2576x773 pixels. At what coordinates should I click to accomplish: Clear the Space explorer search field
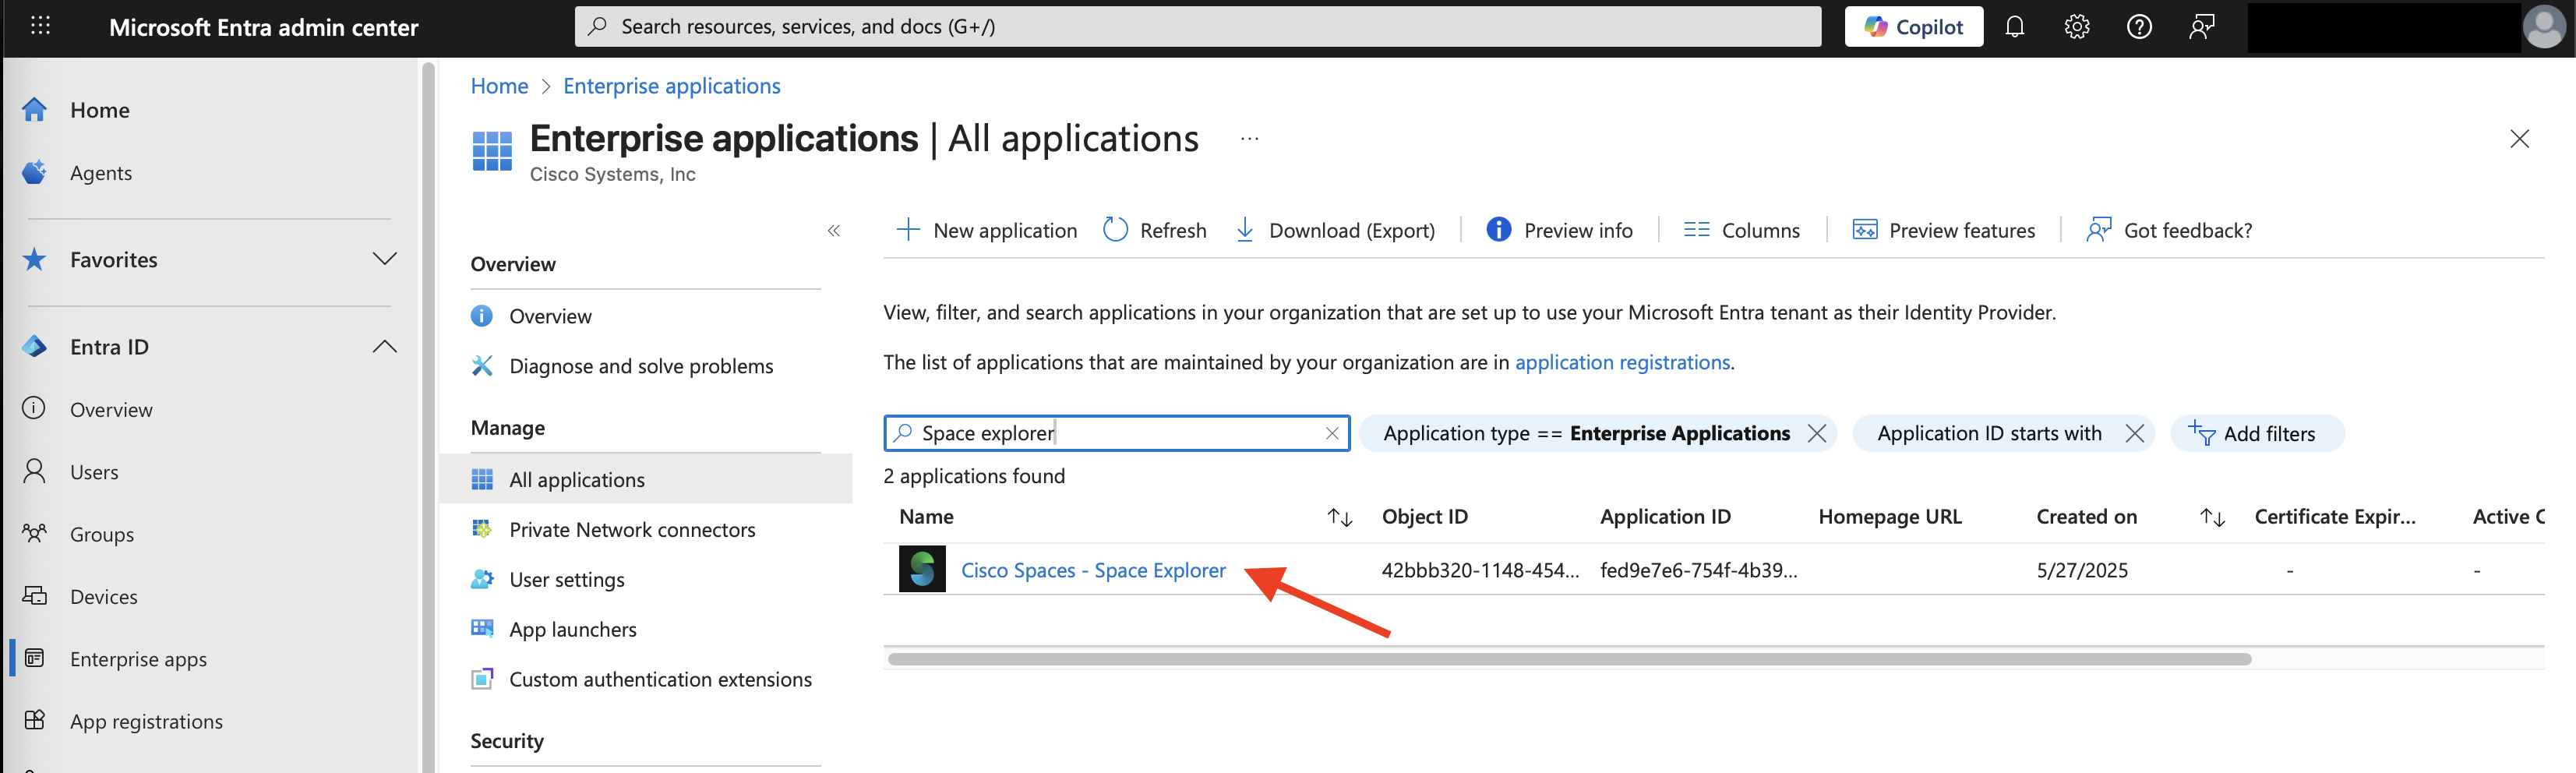coord(1331,433)
